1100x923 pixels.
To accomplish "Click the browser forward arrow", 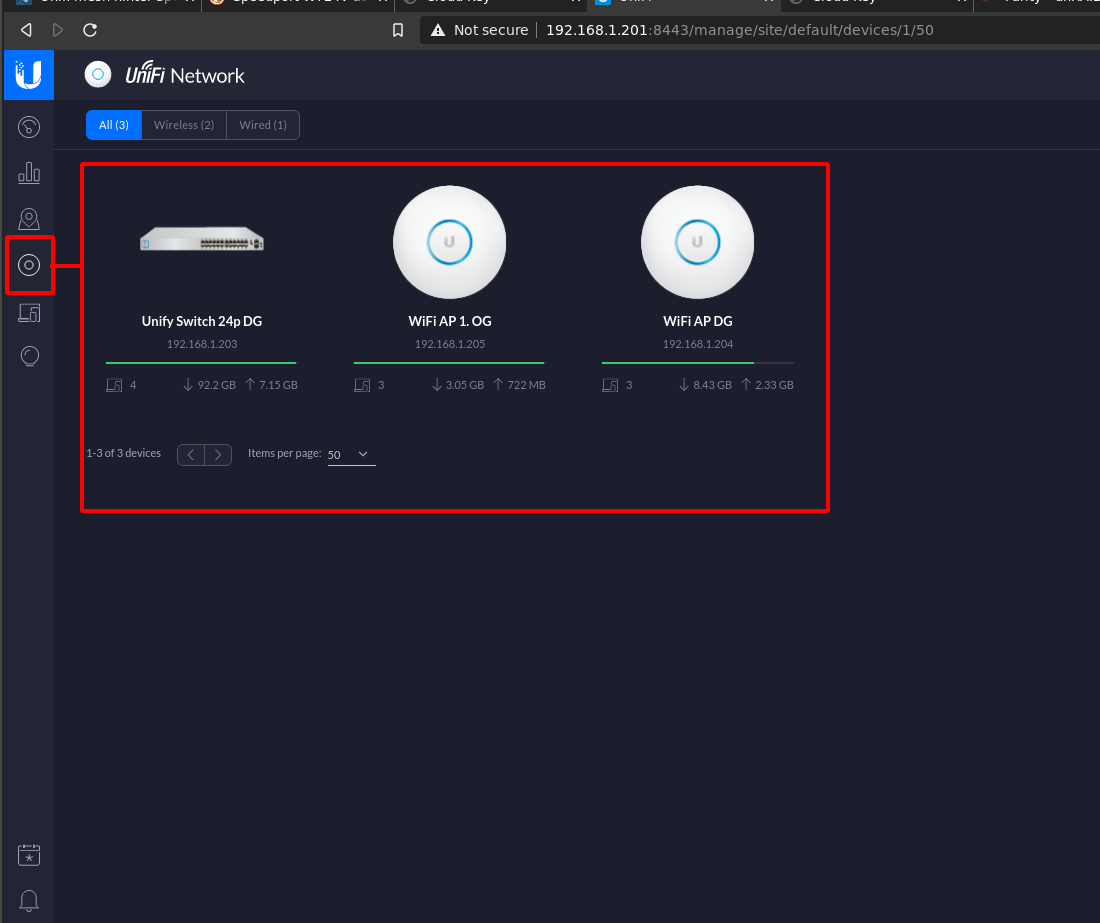I will [x=58, y=30].
